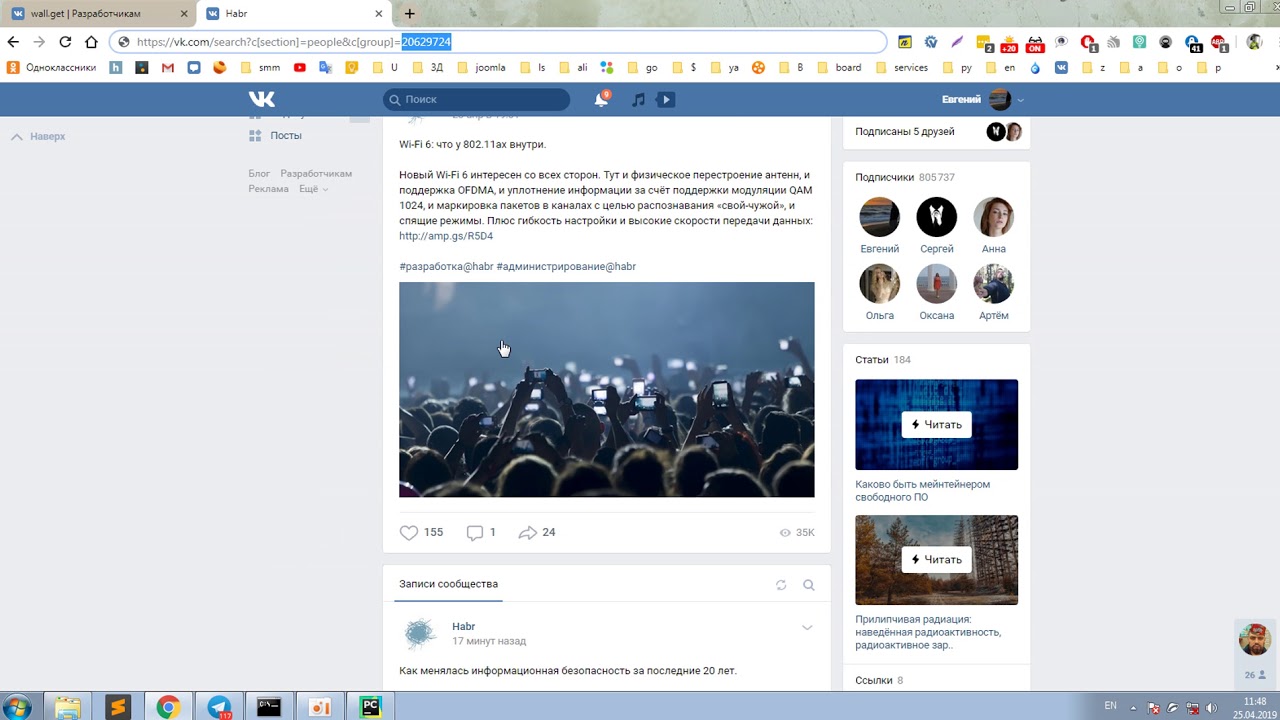Expand the user menu next to Евгений
The image size is (1280, 720).
(x=1020, y=100)
